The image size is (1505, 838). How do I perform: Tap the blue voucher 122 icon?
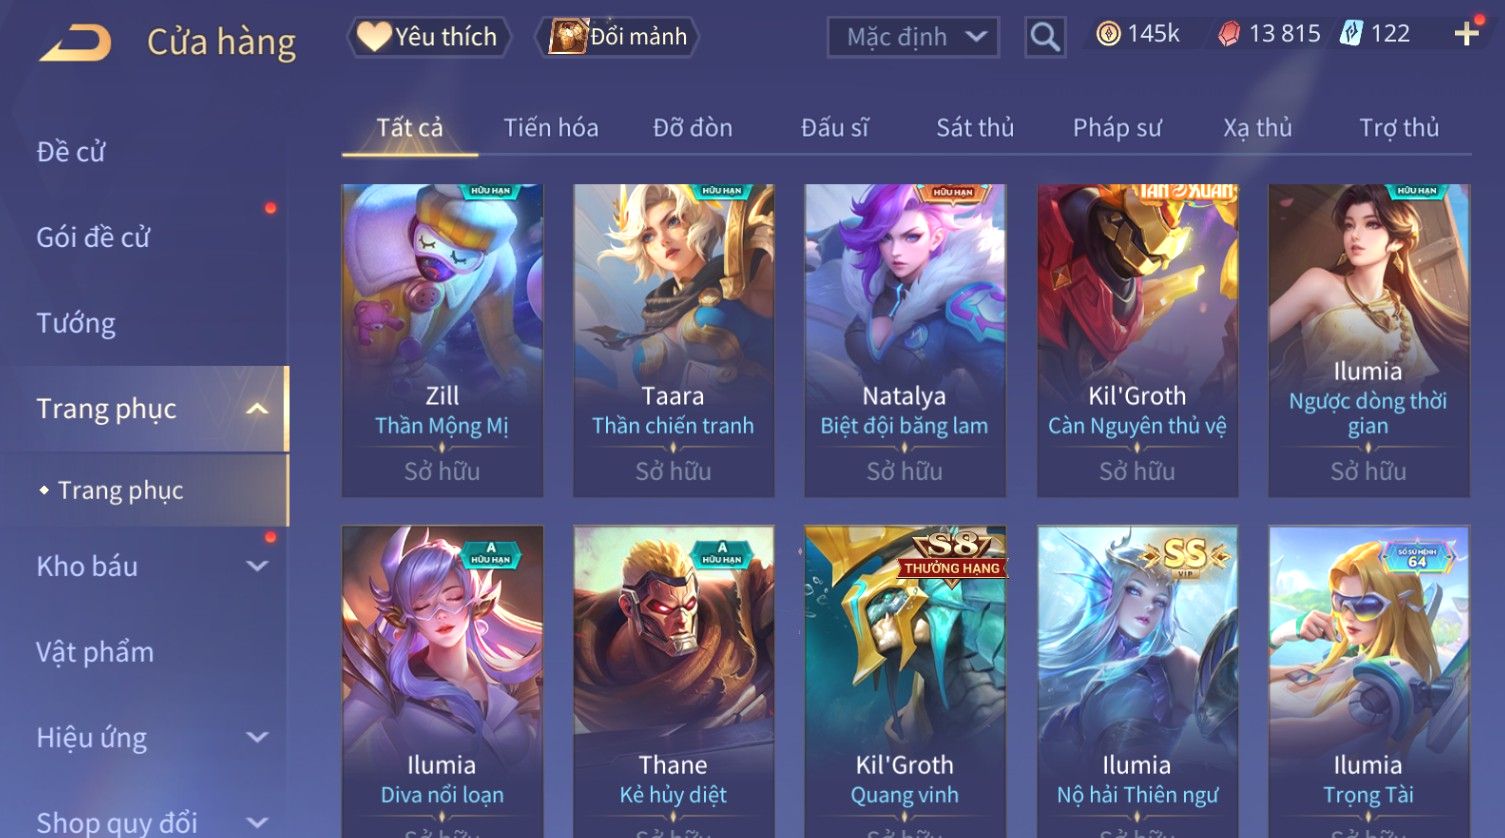[x=1351, y=34]
